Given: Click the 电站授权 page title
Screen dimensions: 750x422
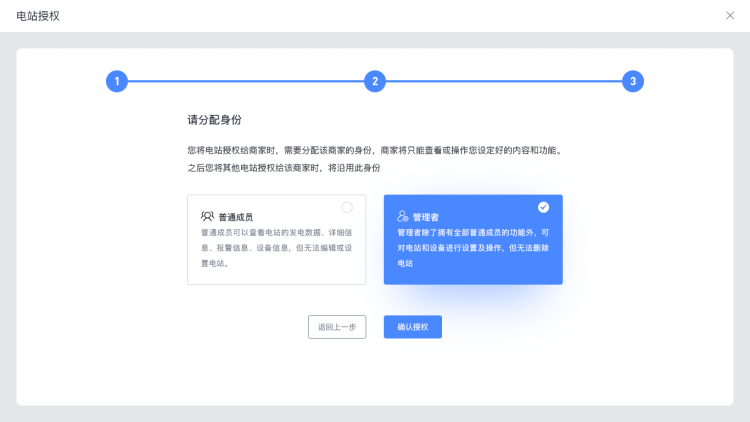Looking at the screenshot, I should pyautogui.click(x=38, y=16).
